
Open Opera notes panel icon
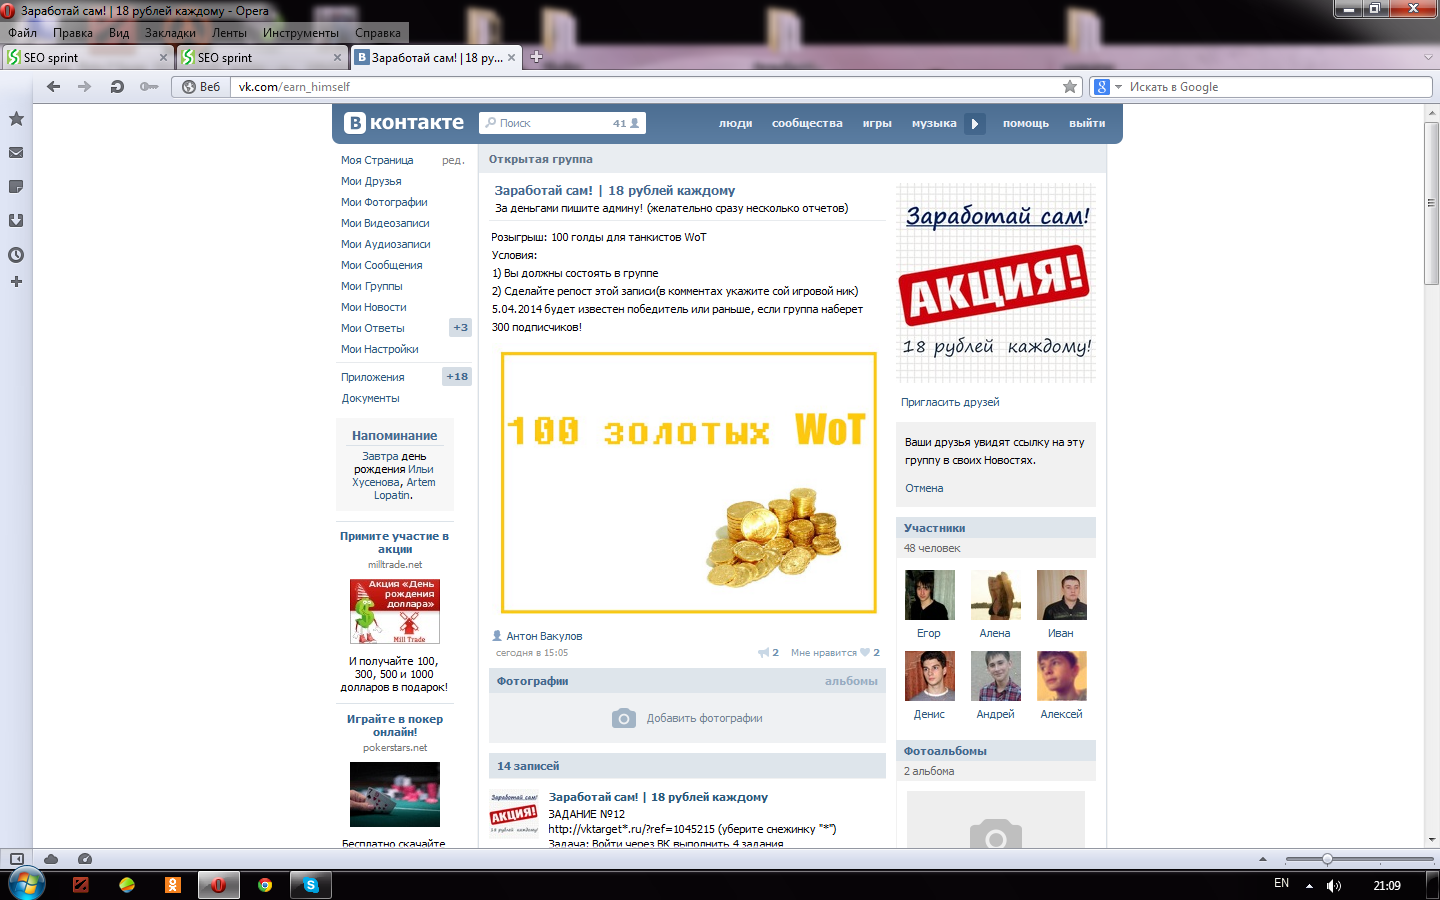pos(16,187)
